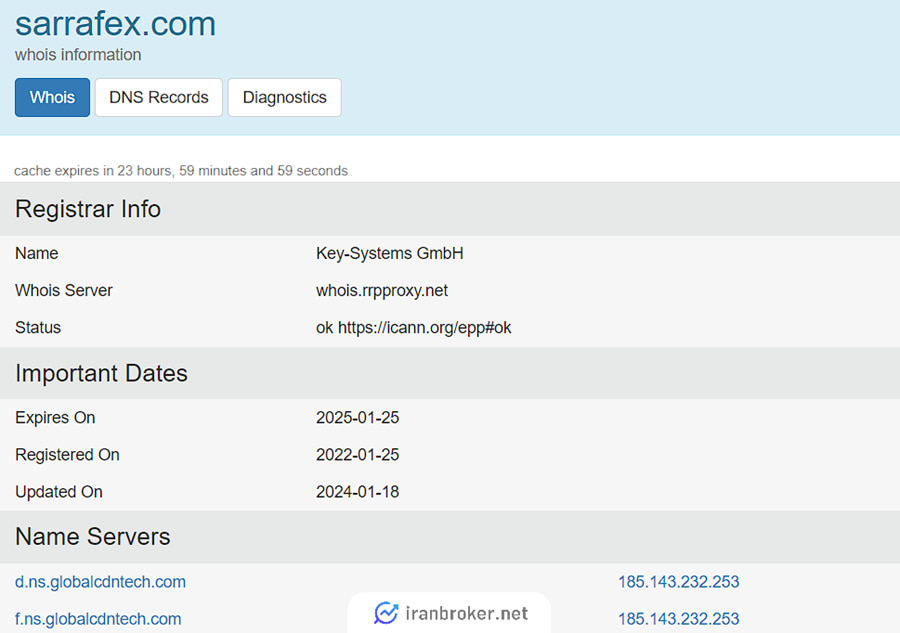
Task: Click the 'Registrar Info' section heading
Action: click(x=88, y=209)
